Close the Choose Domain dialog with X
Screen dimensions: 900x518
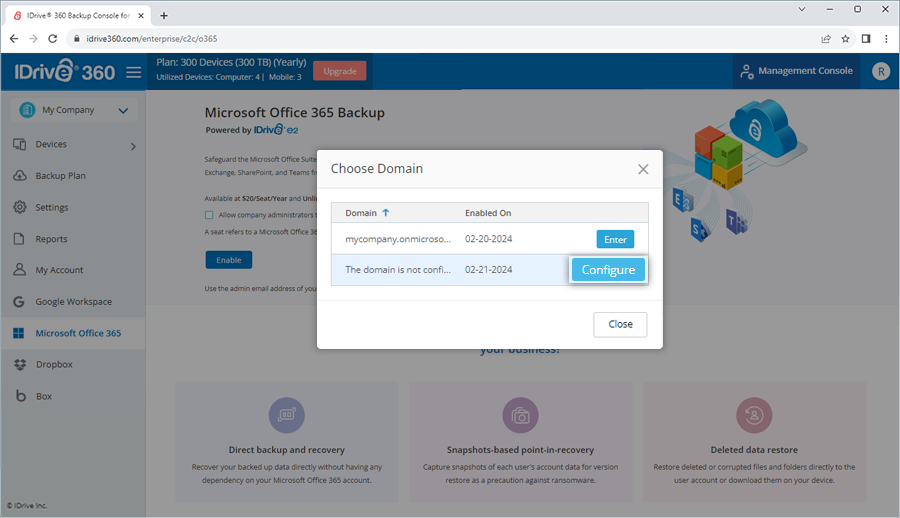coord(643,169)
